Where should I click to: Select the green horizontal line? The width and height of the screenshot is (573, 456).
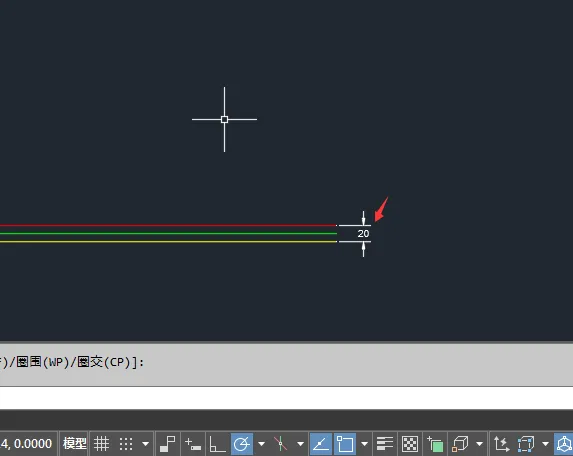pyautogui.click(x=168, y=233)
